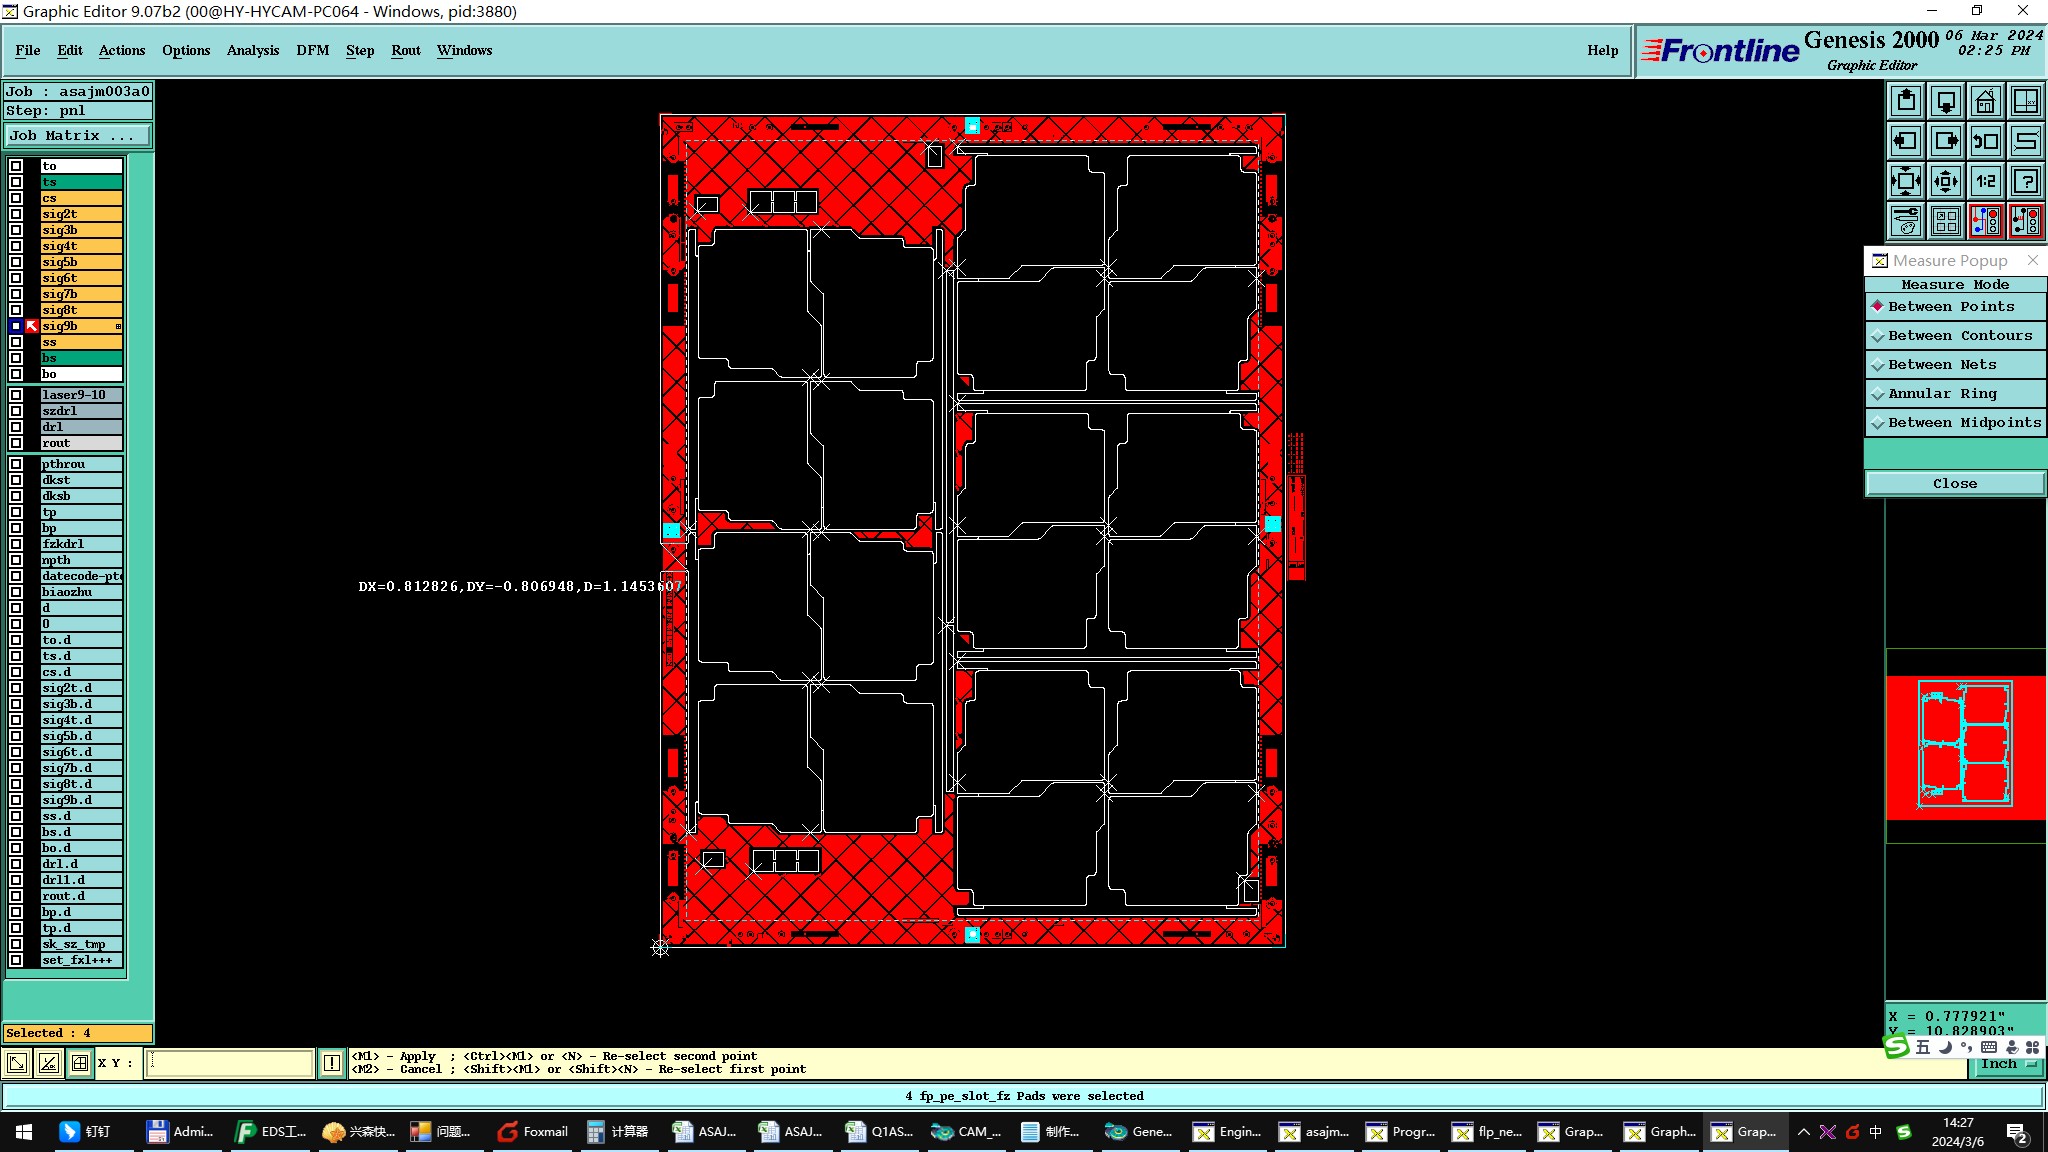The height and width of the screenshot is (1152, 2048).
Task: Click the question mark help icon
Action: [x=2025, y=181]
